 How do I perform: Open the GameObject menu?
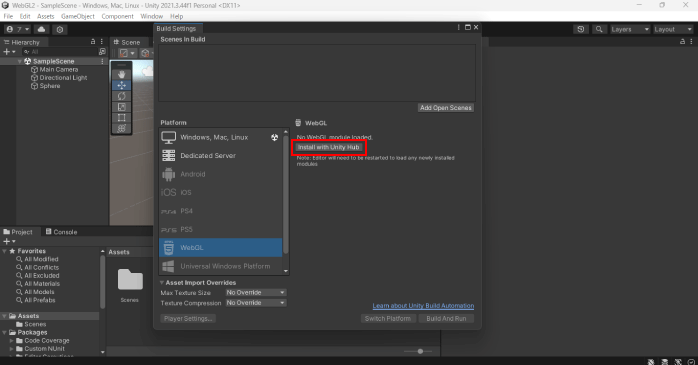78,16
